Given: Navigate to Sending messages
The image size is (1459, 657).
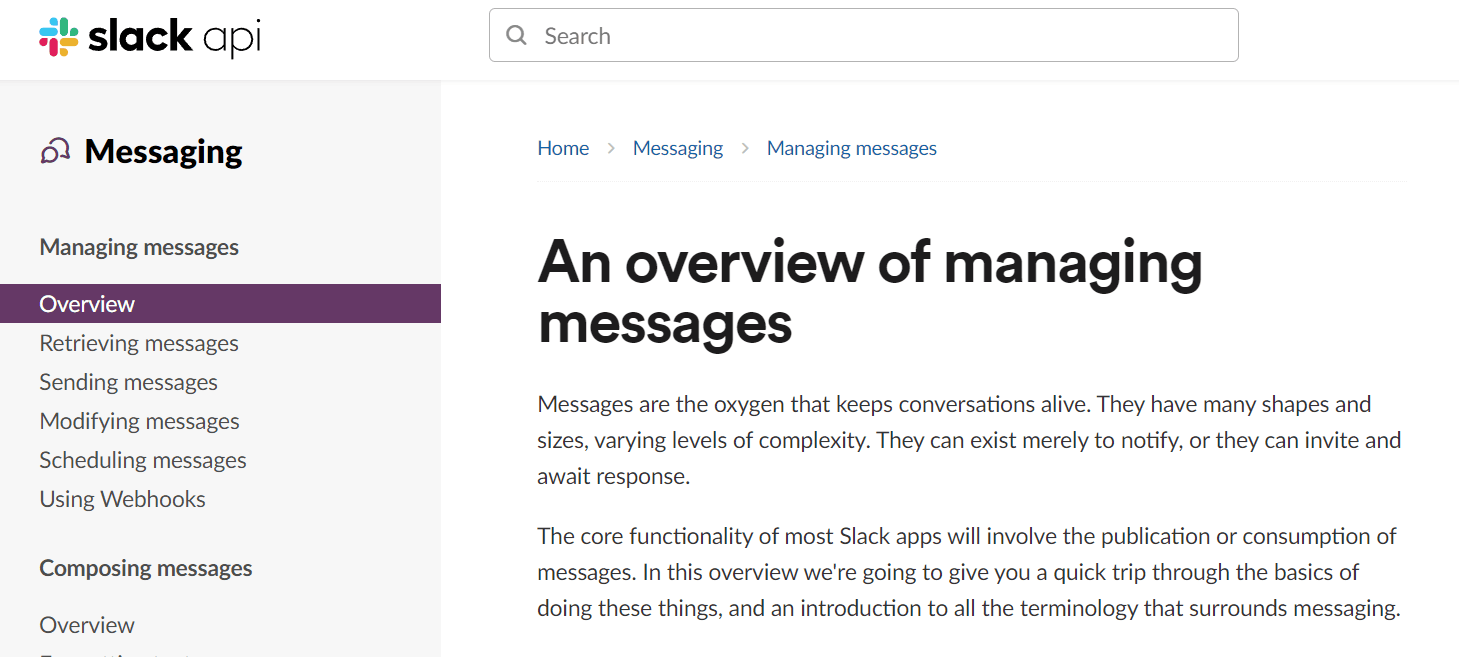Looking at the screenshot, I should [x=128, y=382].
